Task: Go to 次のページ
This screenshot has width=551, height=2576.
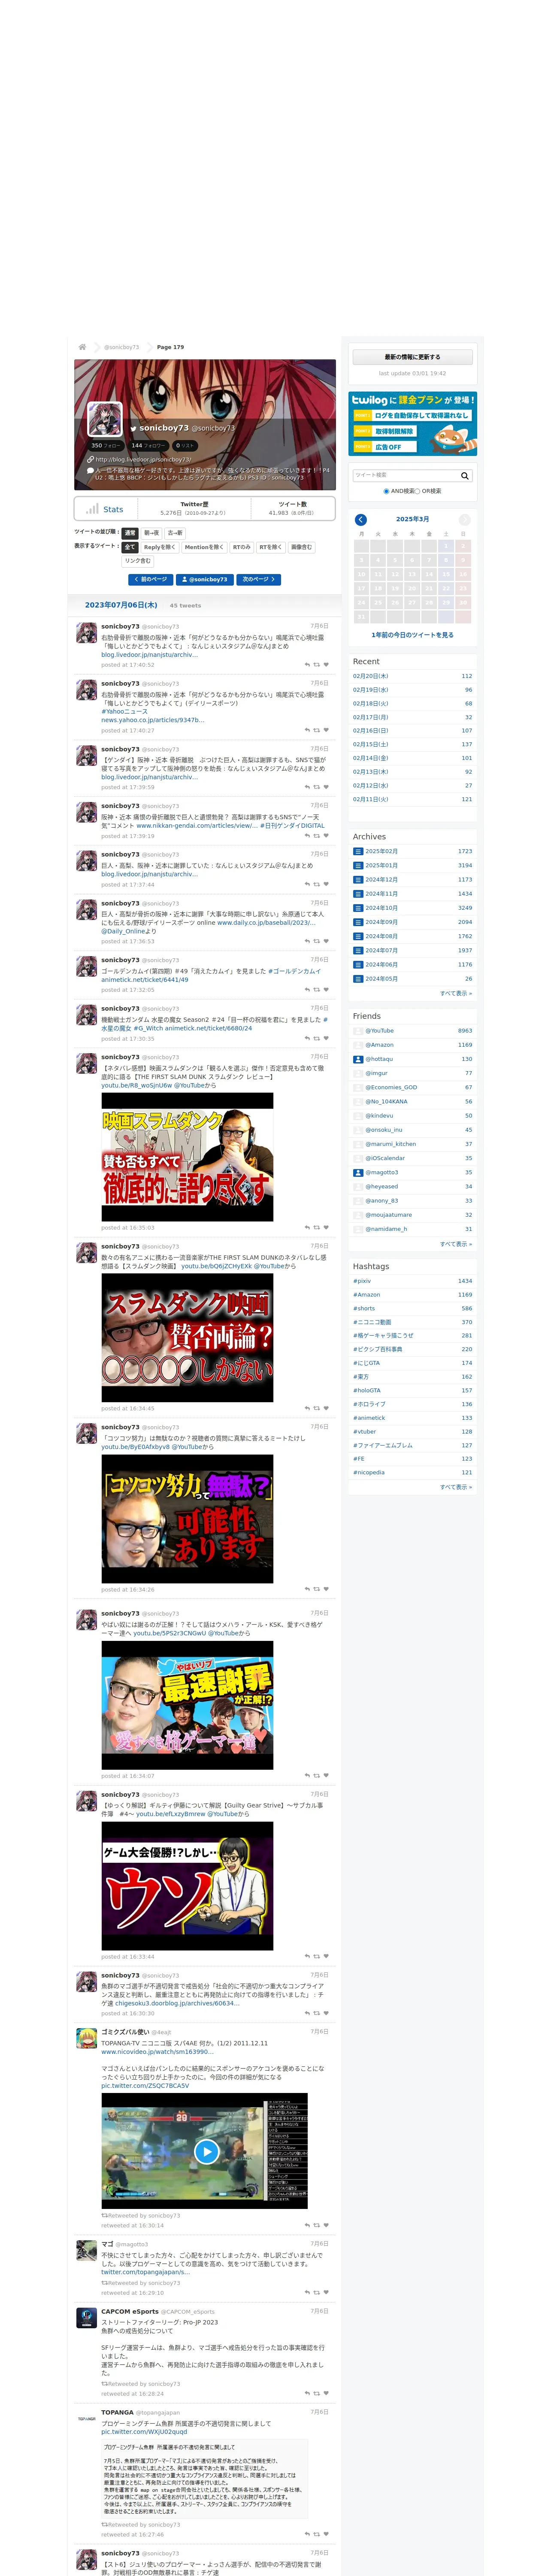Action: pos(259,579)
